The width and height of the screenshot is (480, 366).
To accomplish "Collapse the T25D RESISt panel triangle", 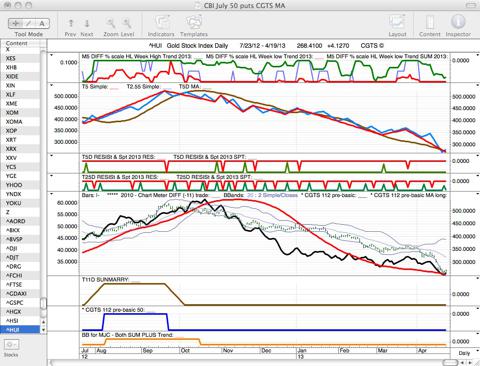I will (52, 175).
